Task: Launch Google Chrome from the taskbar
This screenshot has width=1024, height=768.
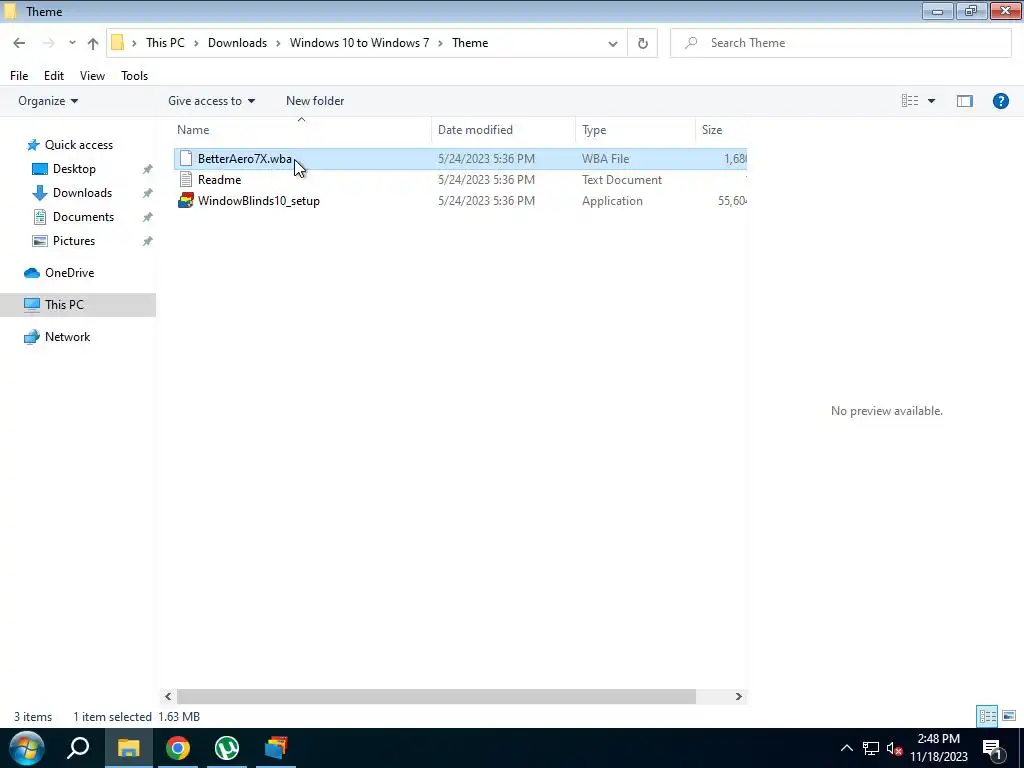Action: (178, 748)
